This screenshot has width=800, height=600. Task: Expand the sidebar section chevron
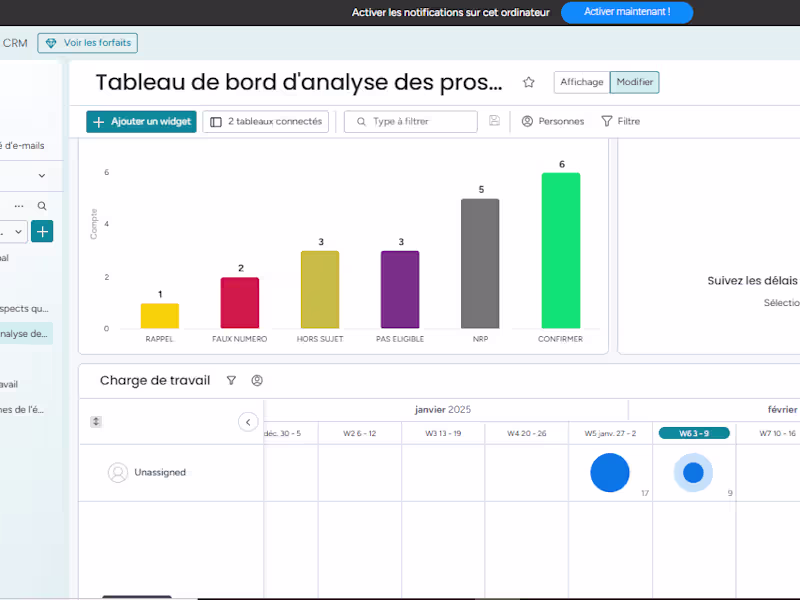pyautogui.click(x=42, y=176)
